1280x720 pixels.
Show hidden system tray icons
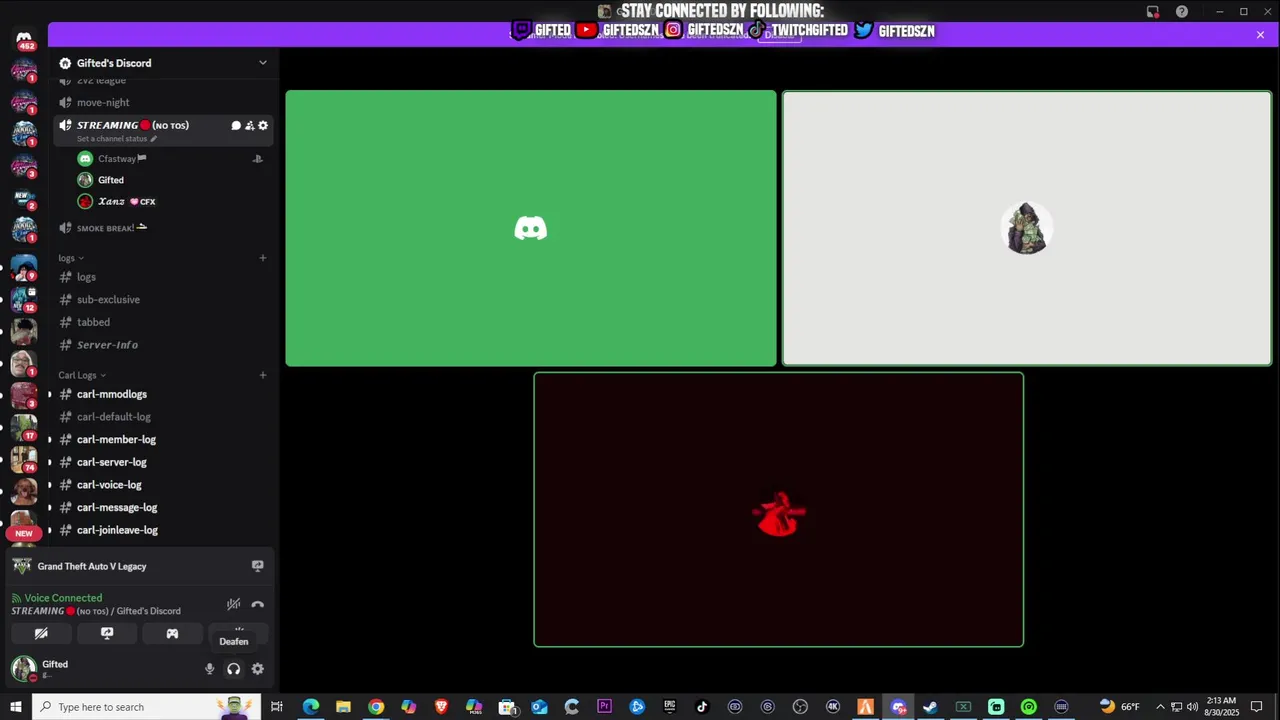[x=1160, y=707]
